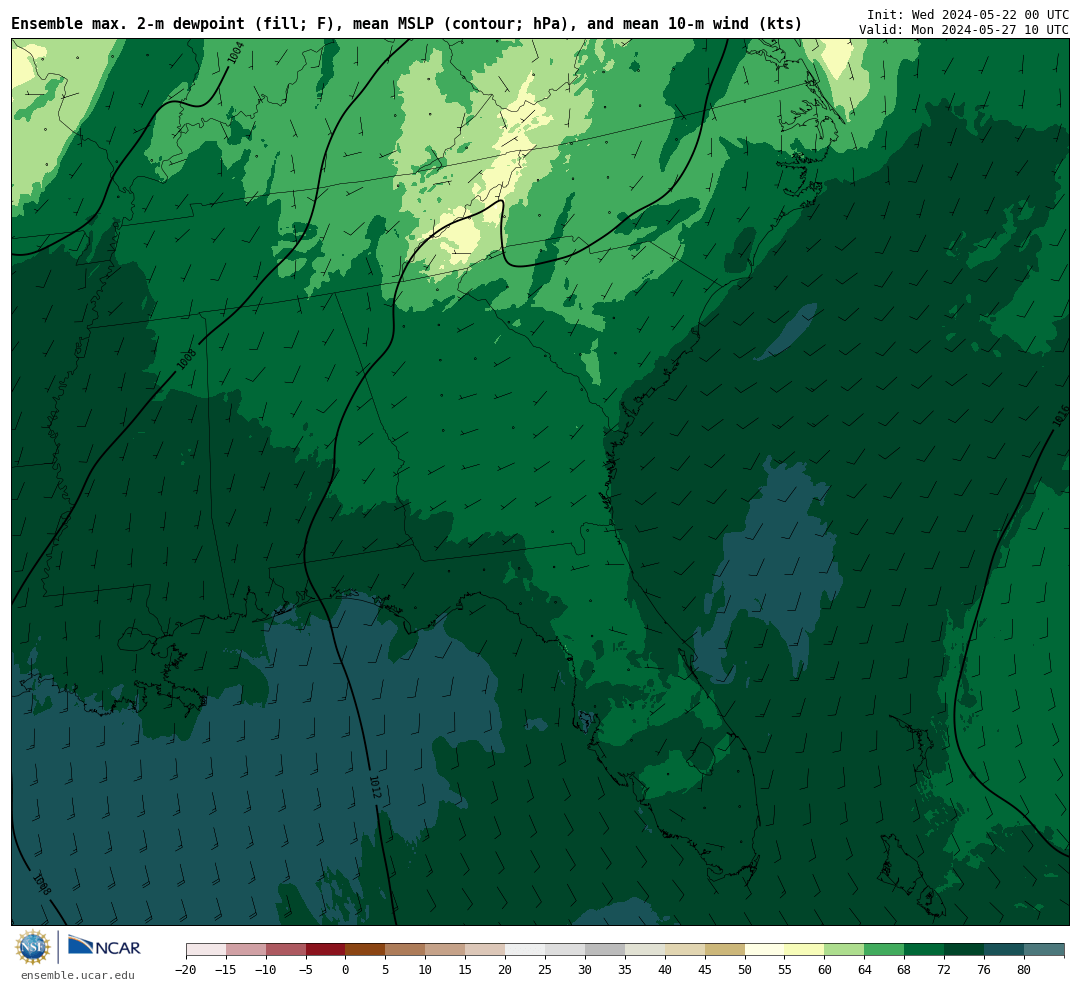Pick the colorbar swatch between -10 and -5
Image resolution: width=1080 pixels, height=988 pixels.
click(286, 950)
